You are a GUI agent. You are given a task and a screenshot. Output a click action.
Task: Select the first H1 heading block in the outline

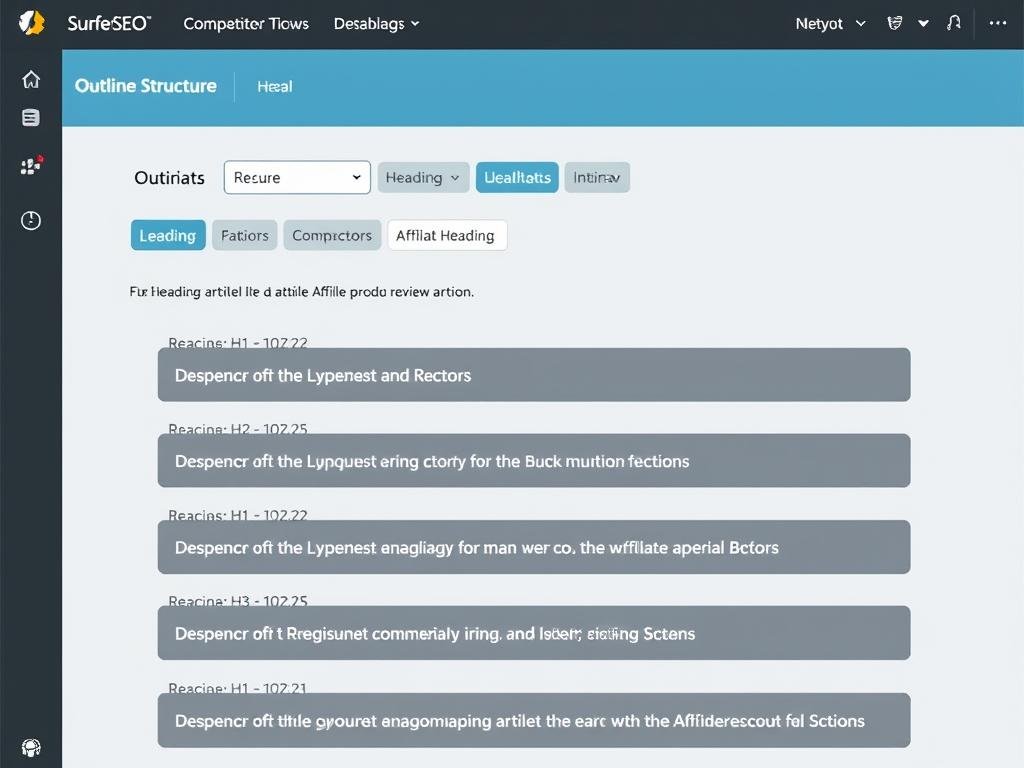pos(533,374)
